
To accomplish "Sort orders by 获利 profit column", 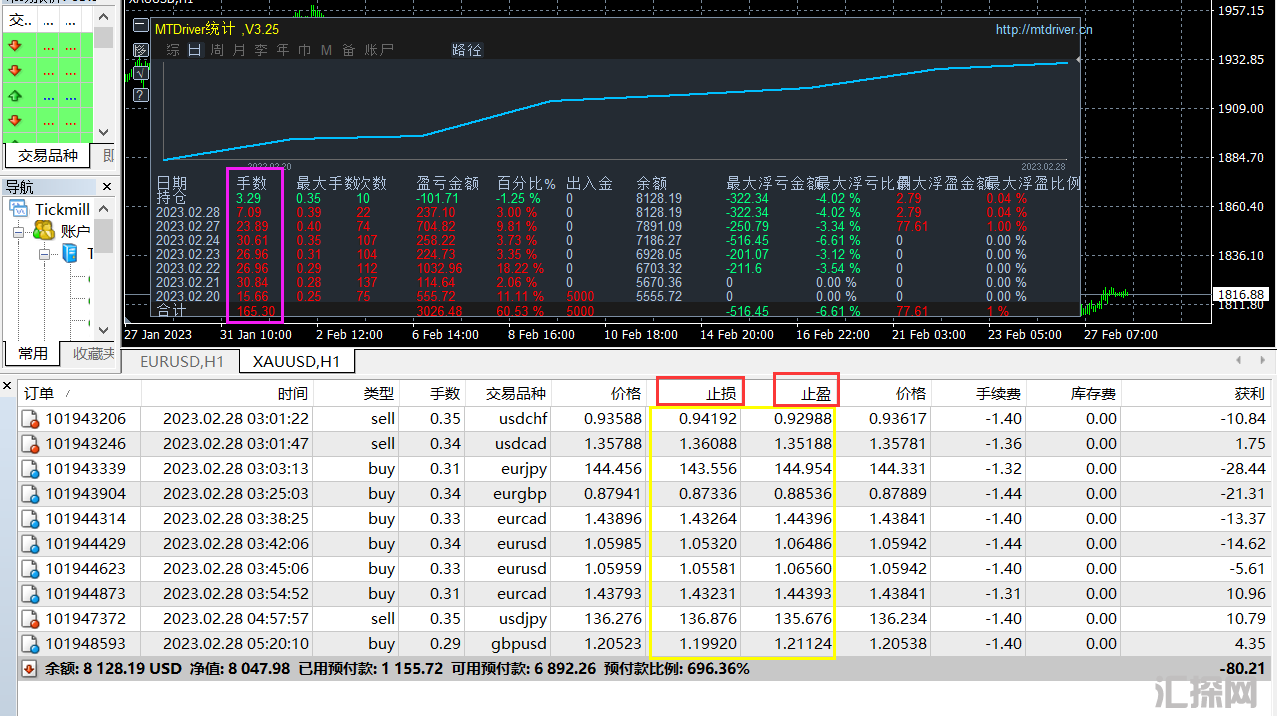I will pos(1249,394).
